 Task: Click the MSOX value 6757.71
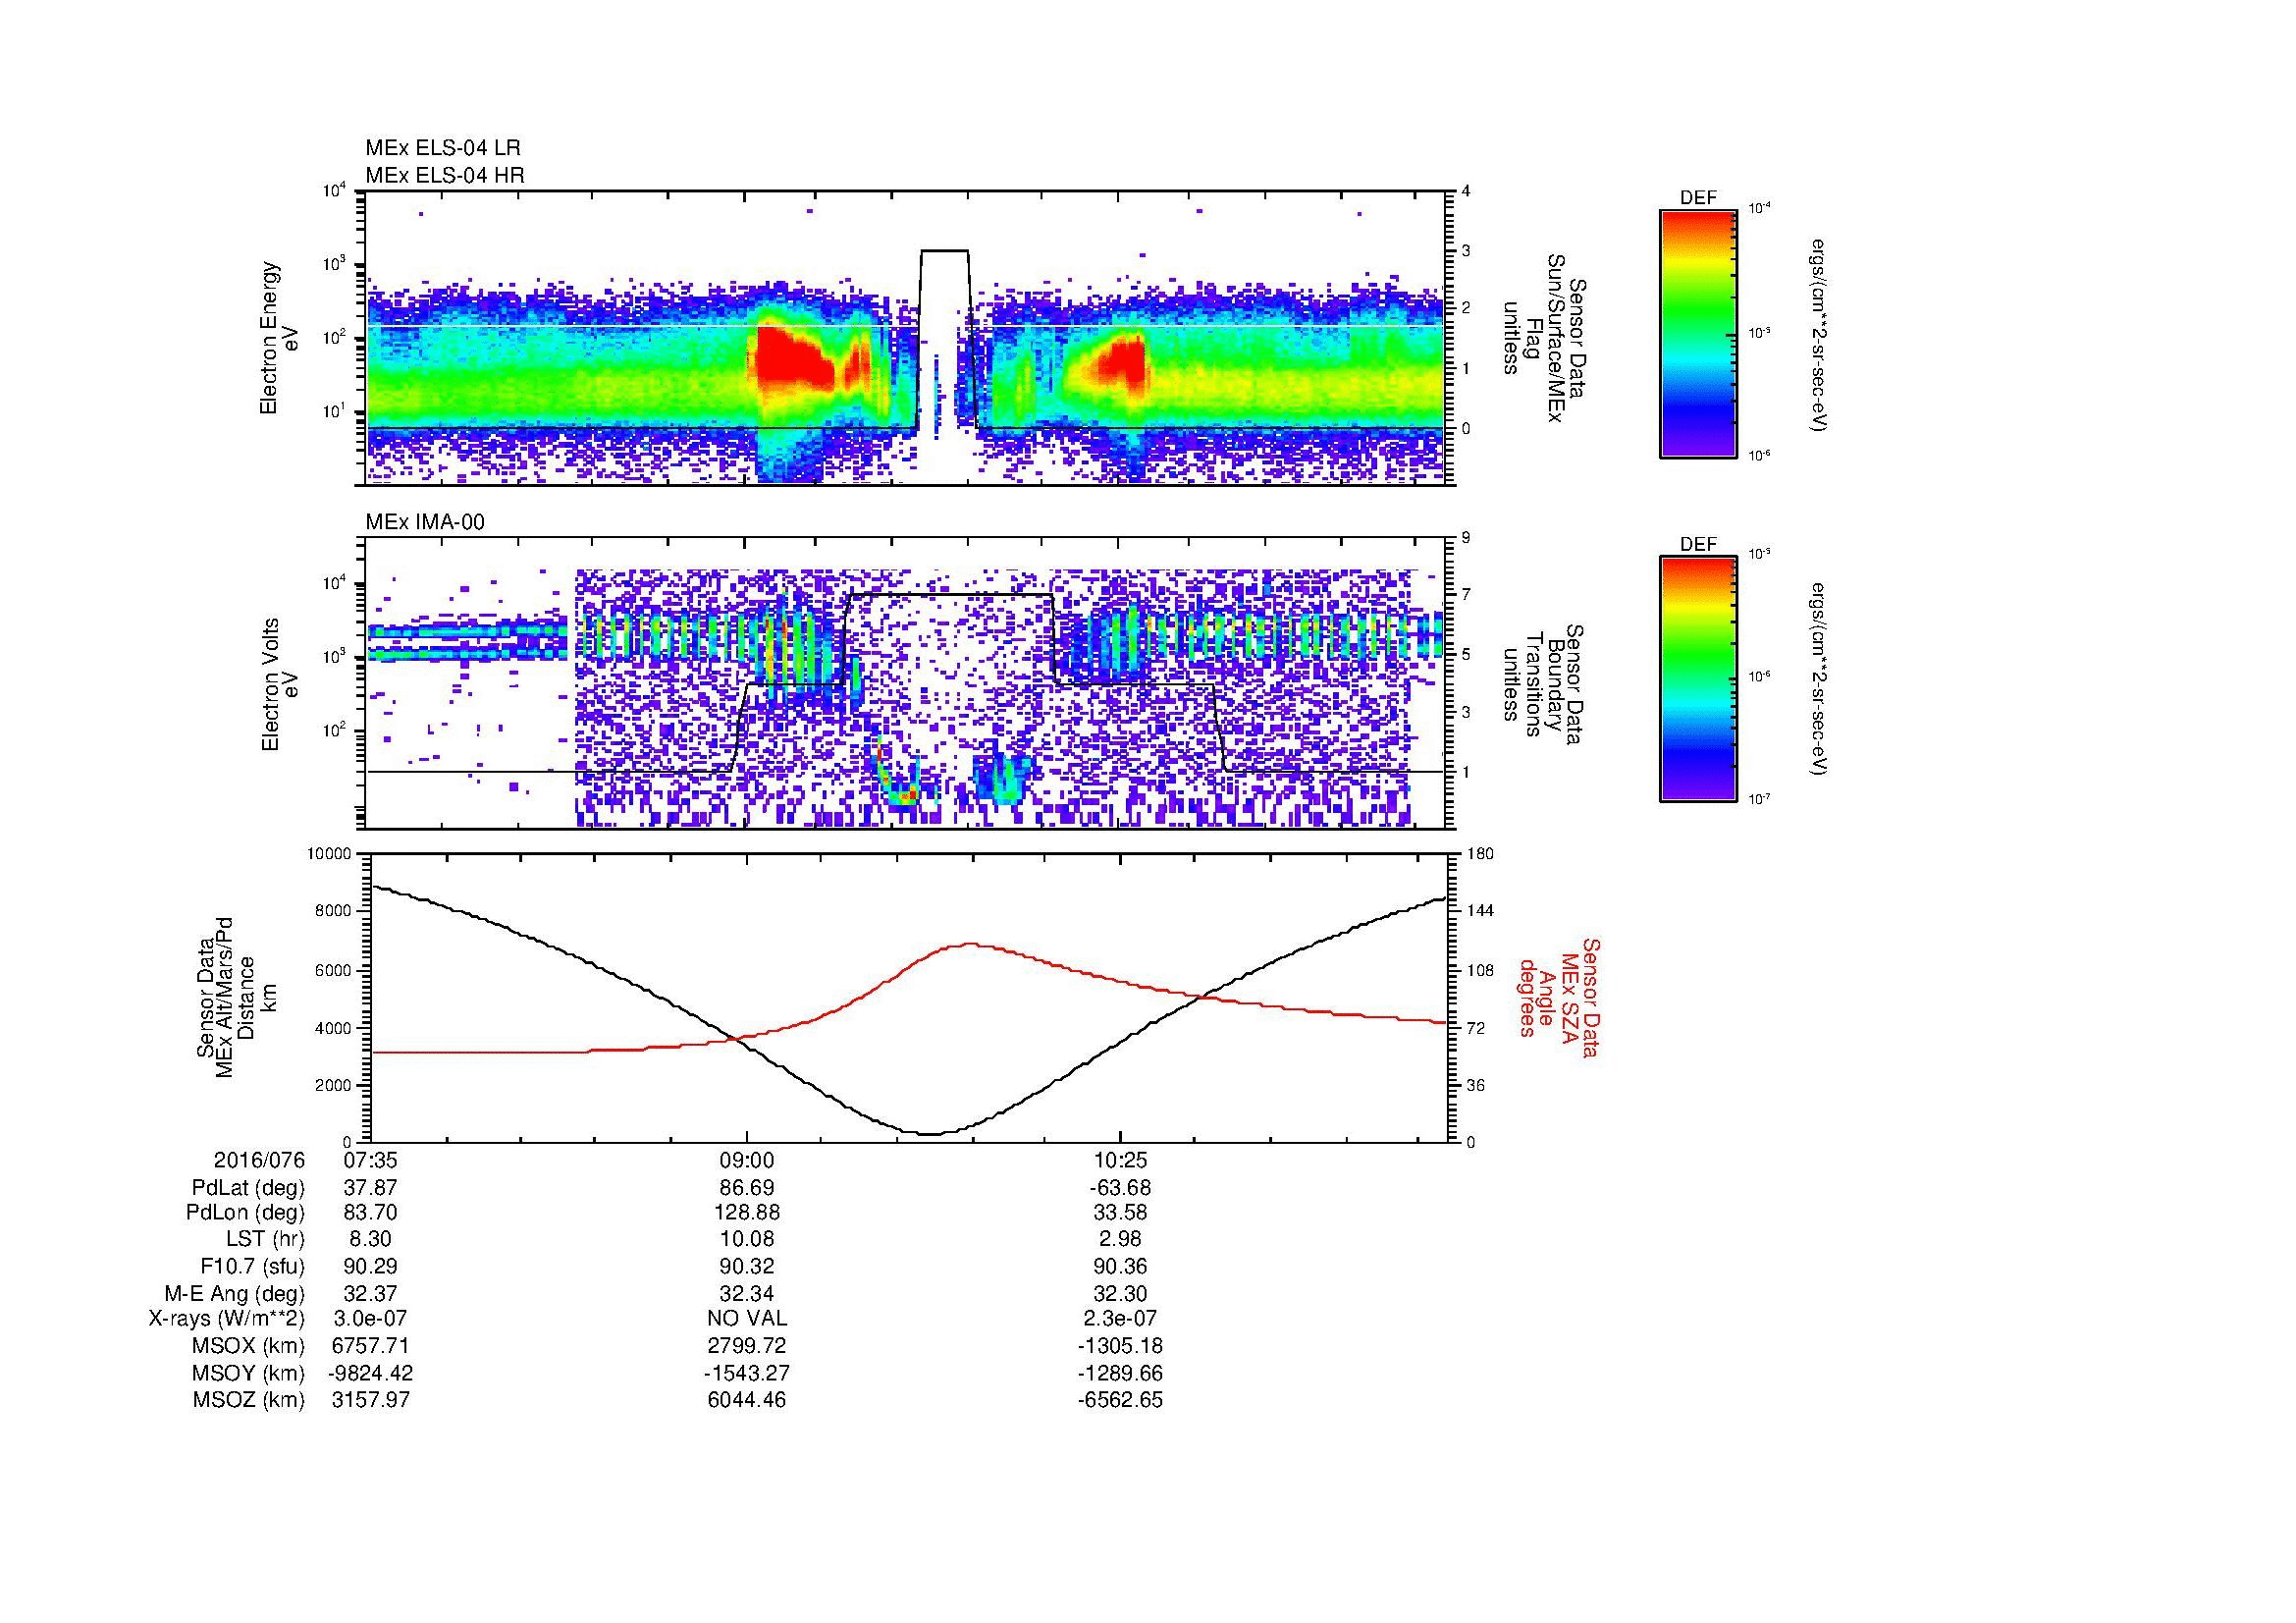tap(371, 1346)
